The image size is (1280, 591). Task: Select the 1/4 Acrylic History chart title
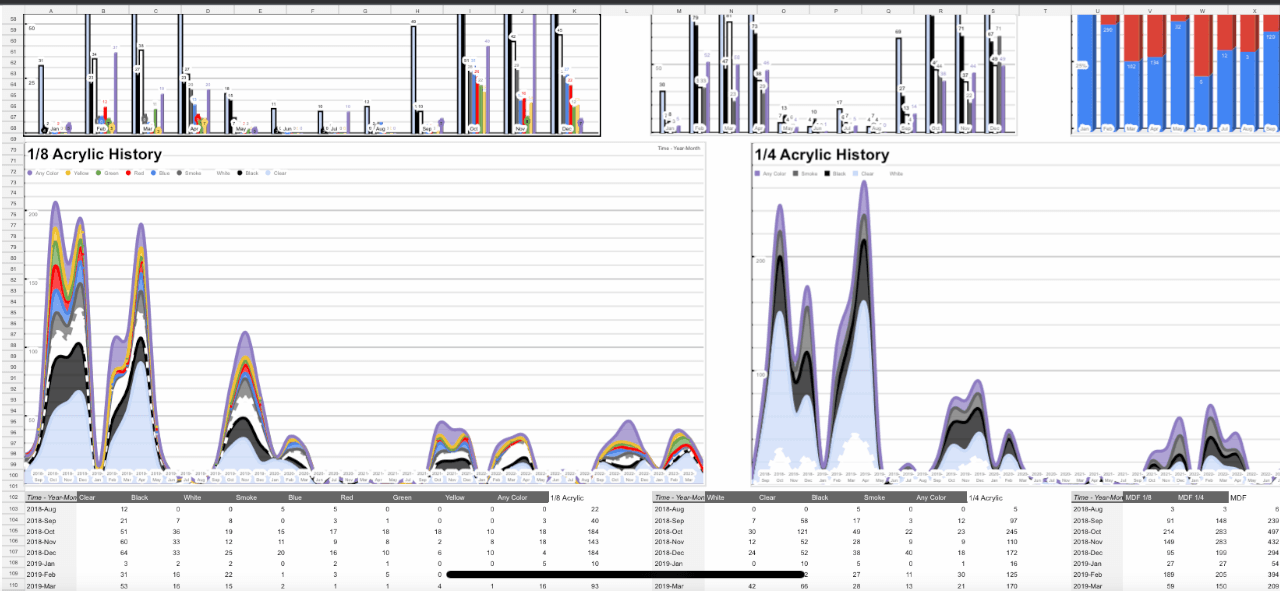click(820, 155)
